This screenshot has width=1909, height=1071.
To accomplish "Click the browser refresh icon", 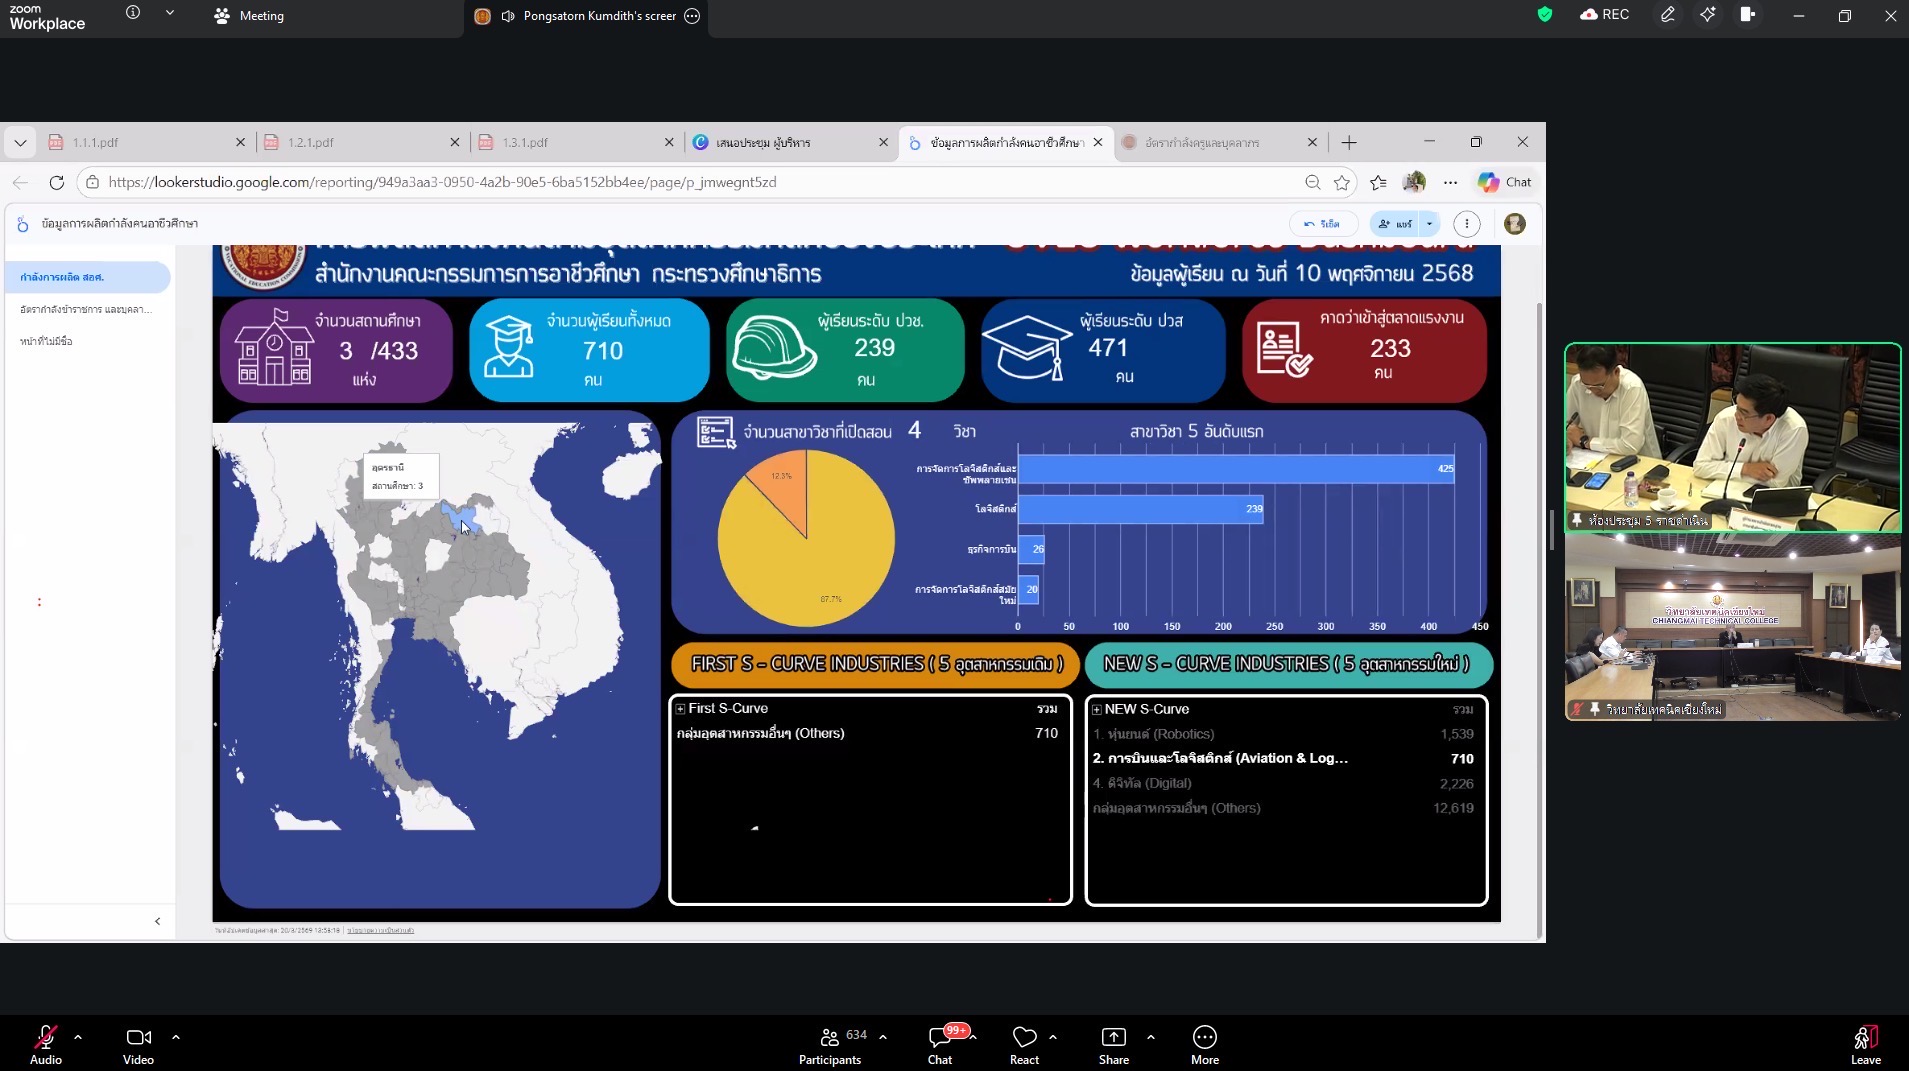I will [57, 182].
